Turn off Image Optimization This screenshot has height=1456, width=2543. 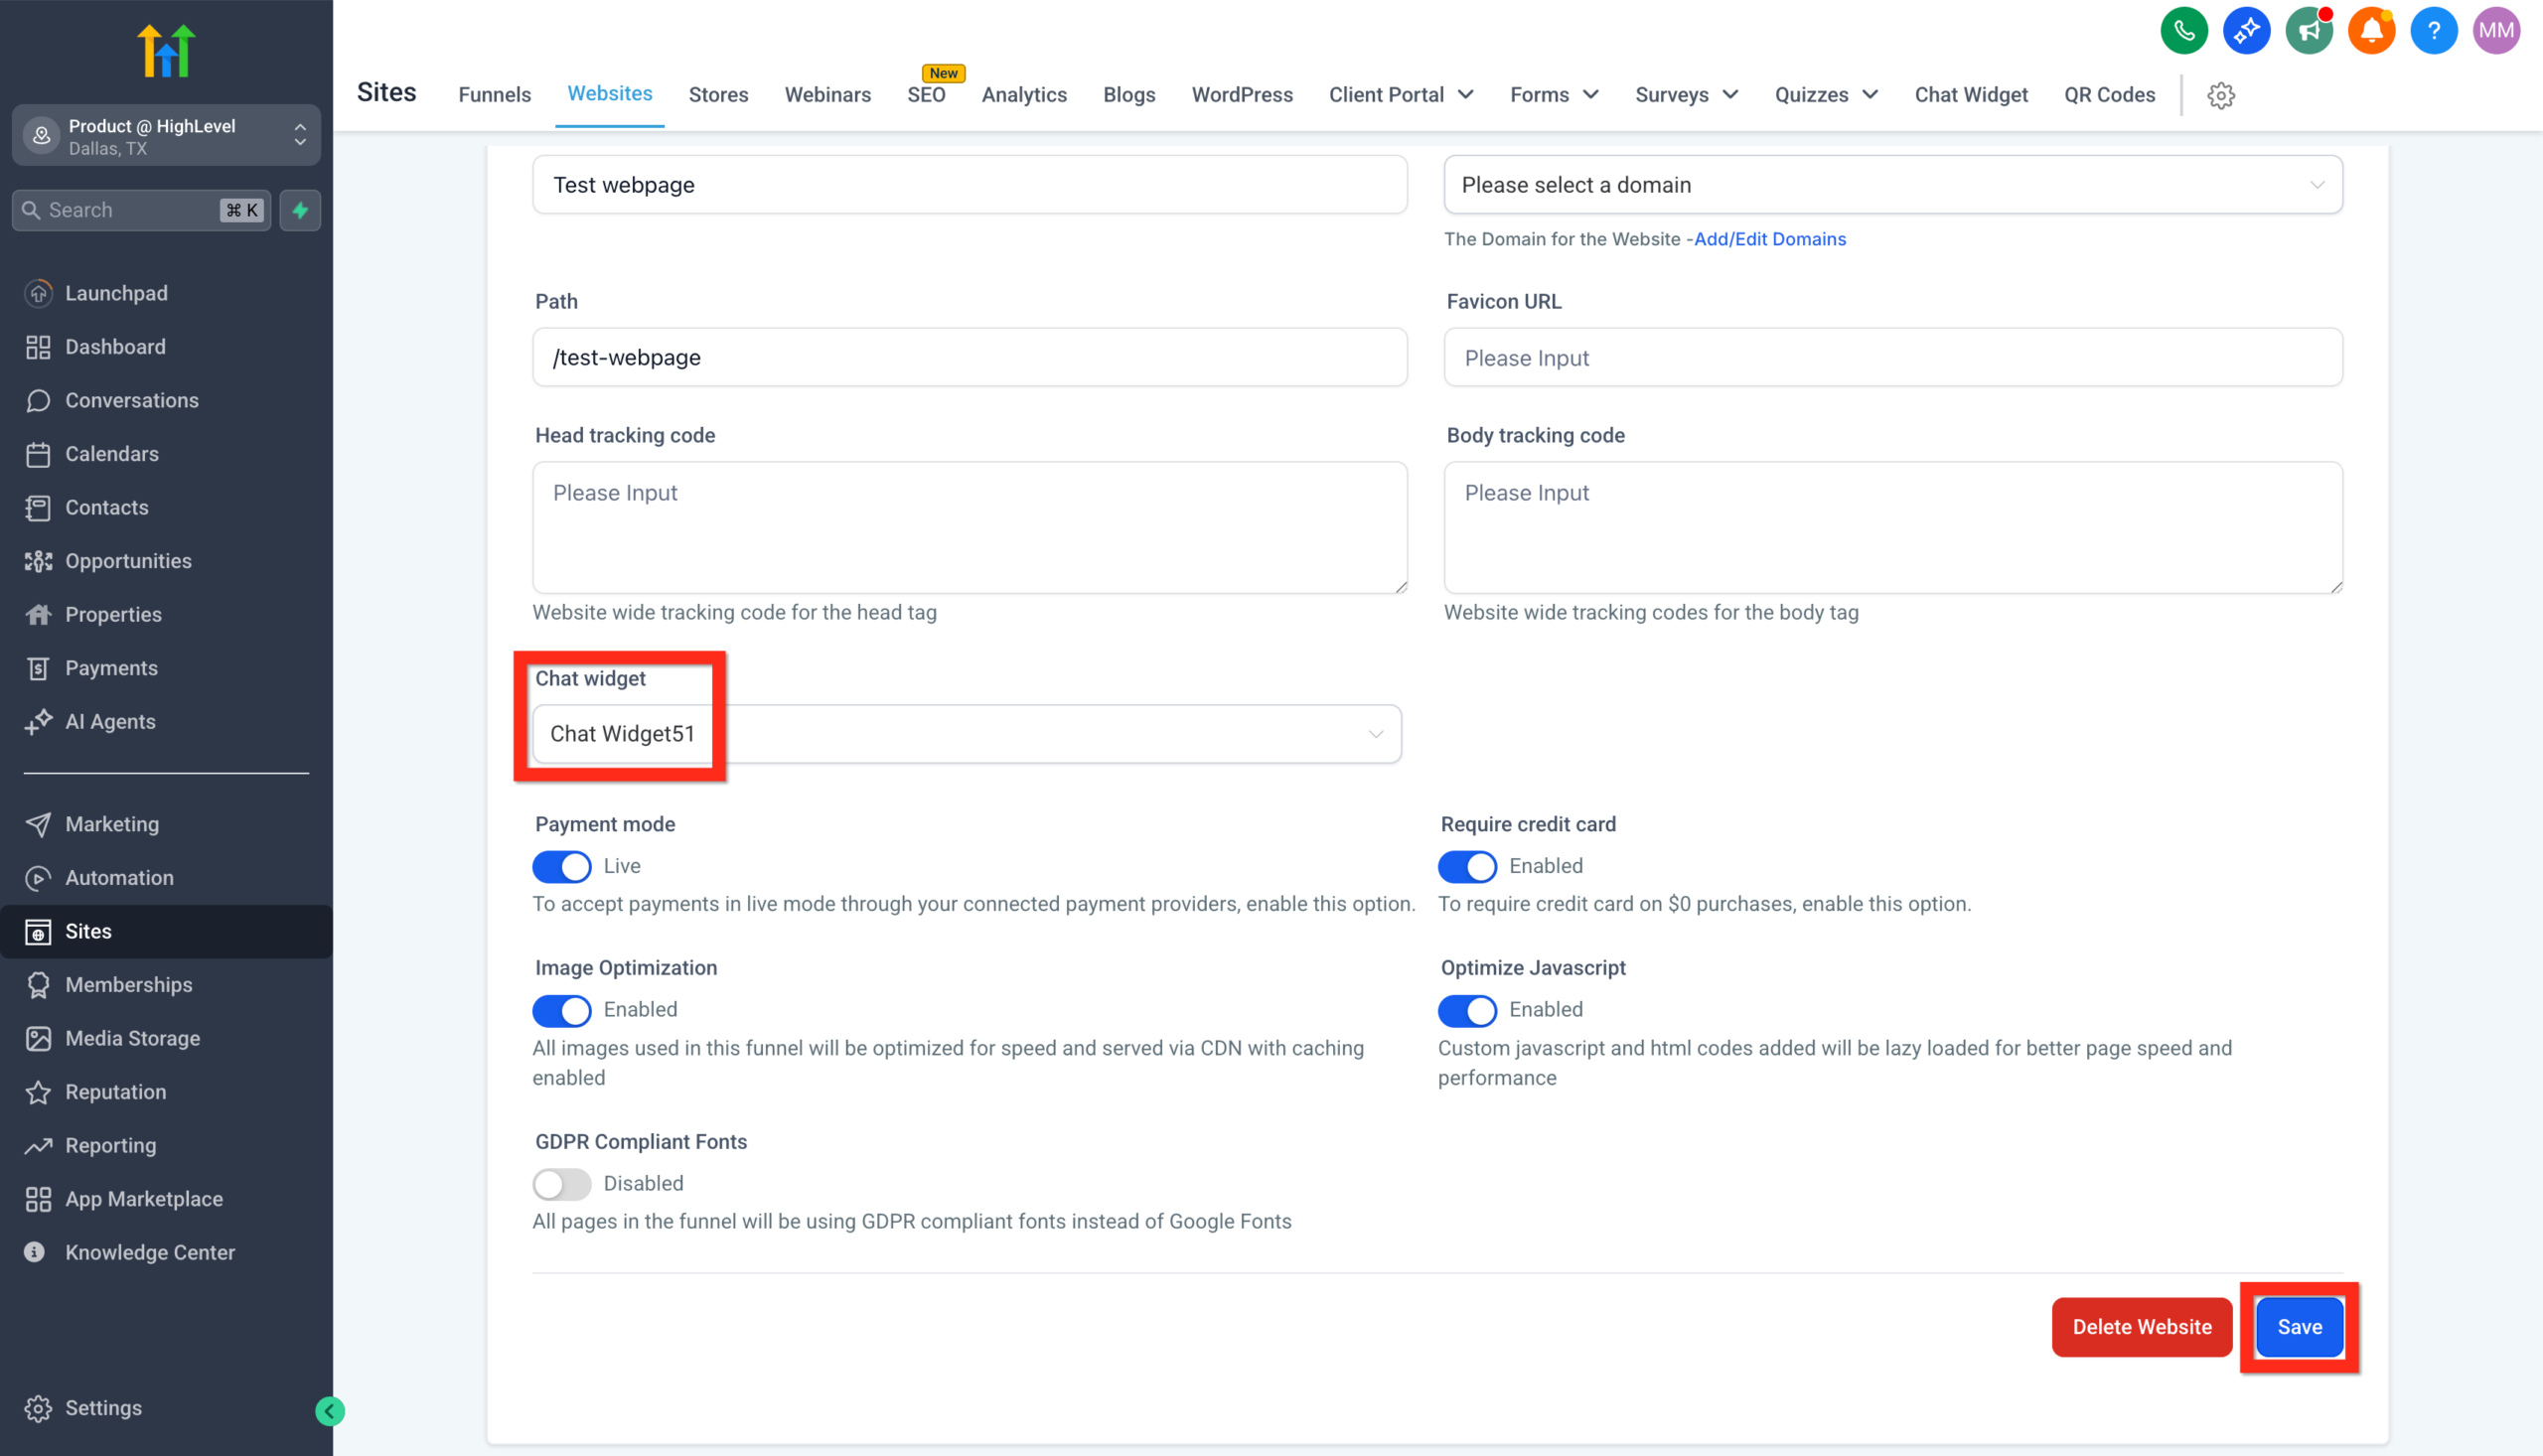point(561,1010)
